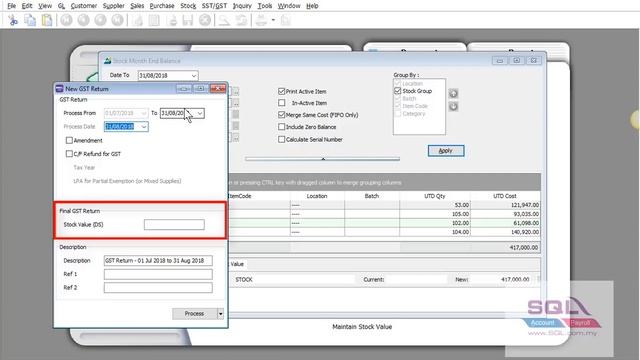Click the UTD Qty column header

pos(435,196)
